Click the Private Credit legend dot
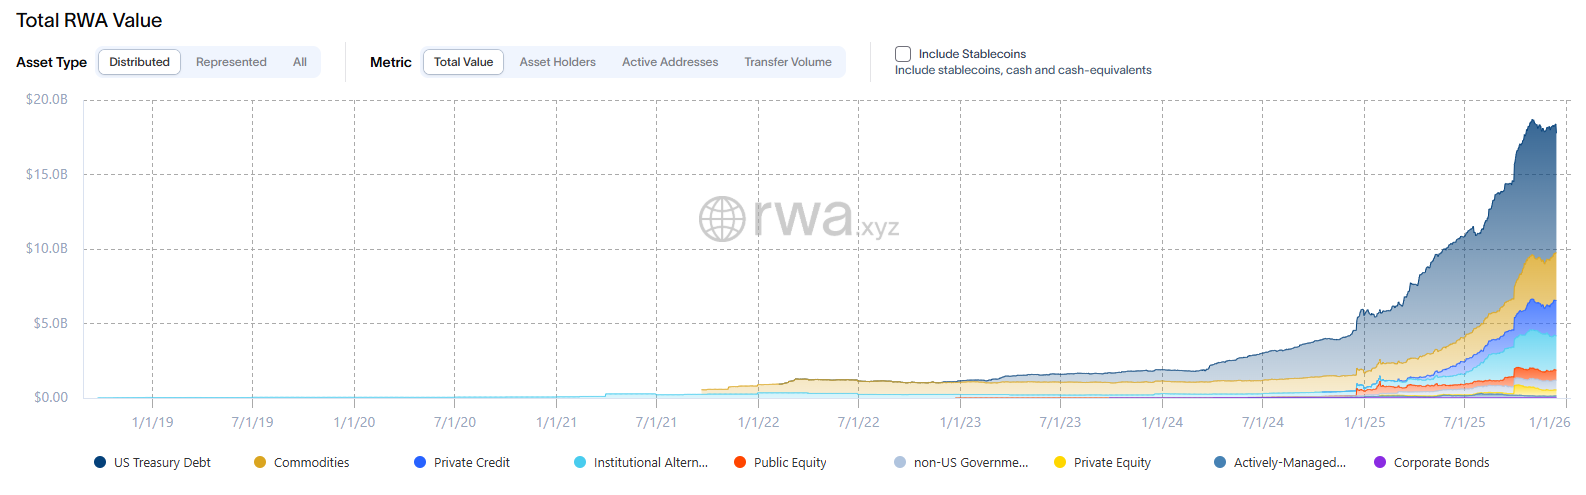This screenshot has height=495, width=1586. 420,462
